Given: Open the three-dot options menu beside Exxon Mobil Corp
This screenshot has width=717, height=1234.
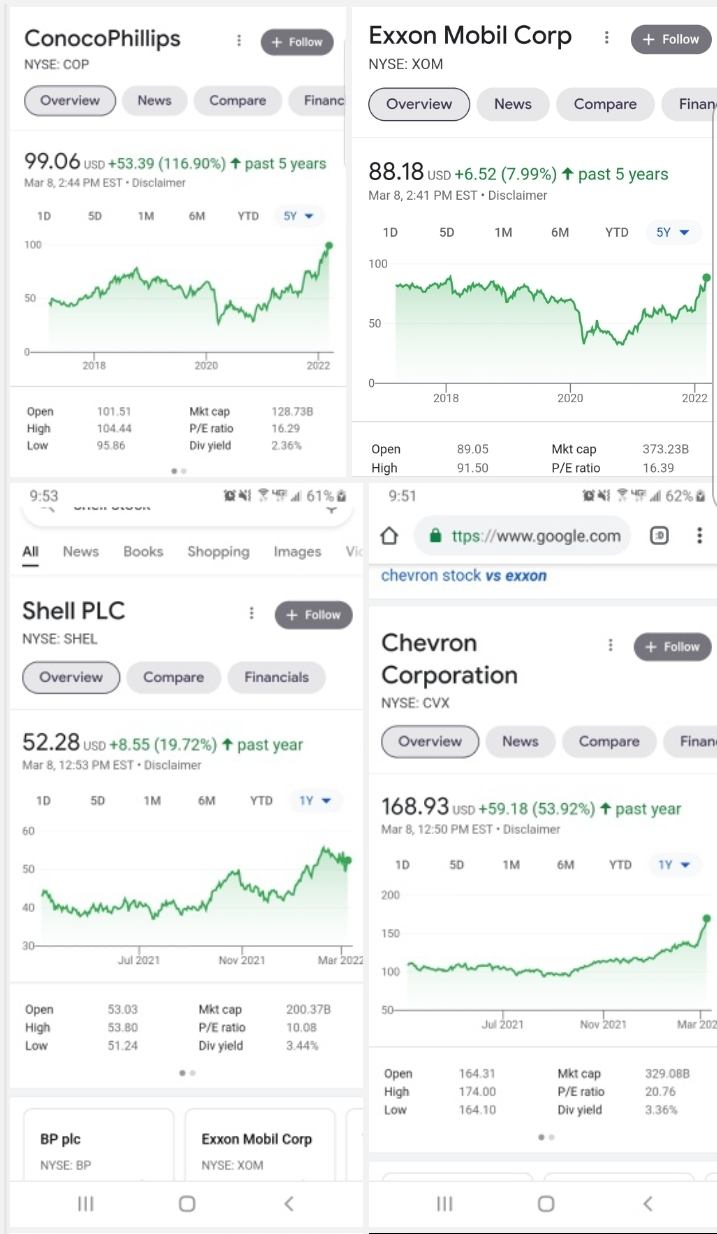Looking at the screenshot, I should (607, 37).
